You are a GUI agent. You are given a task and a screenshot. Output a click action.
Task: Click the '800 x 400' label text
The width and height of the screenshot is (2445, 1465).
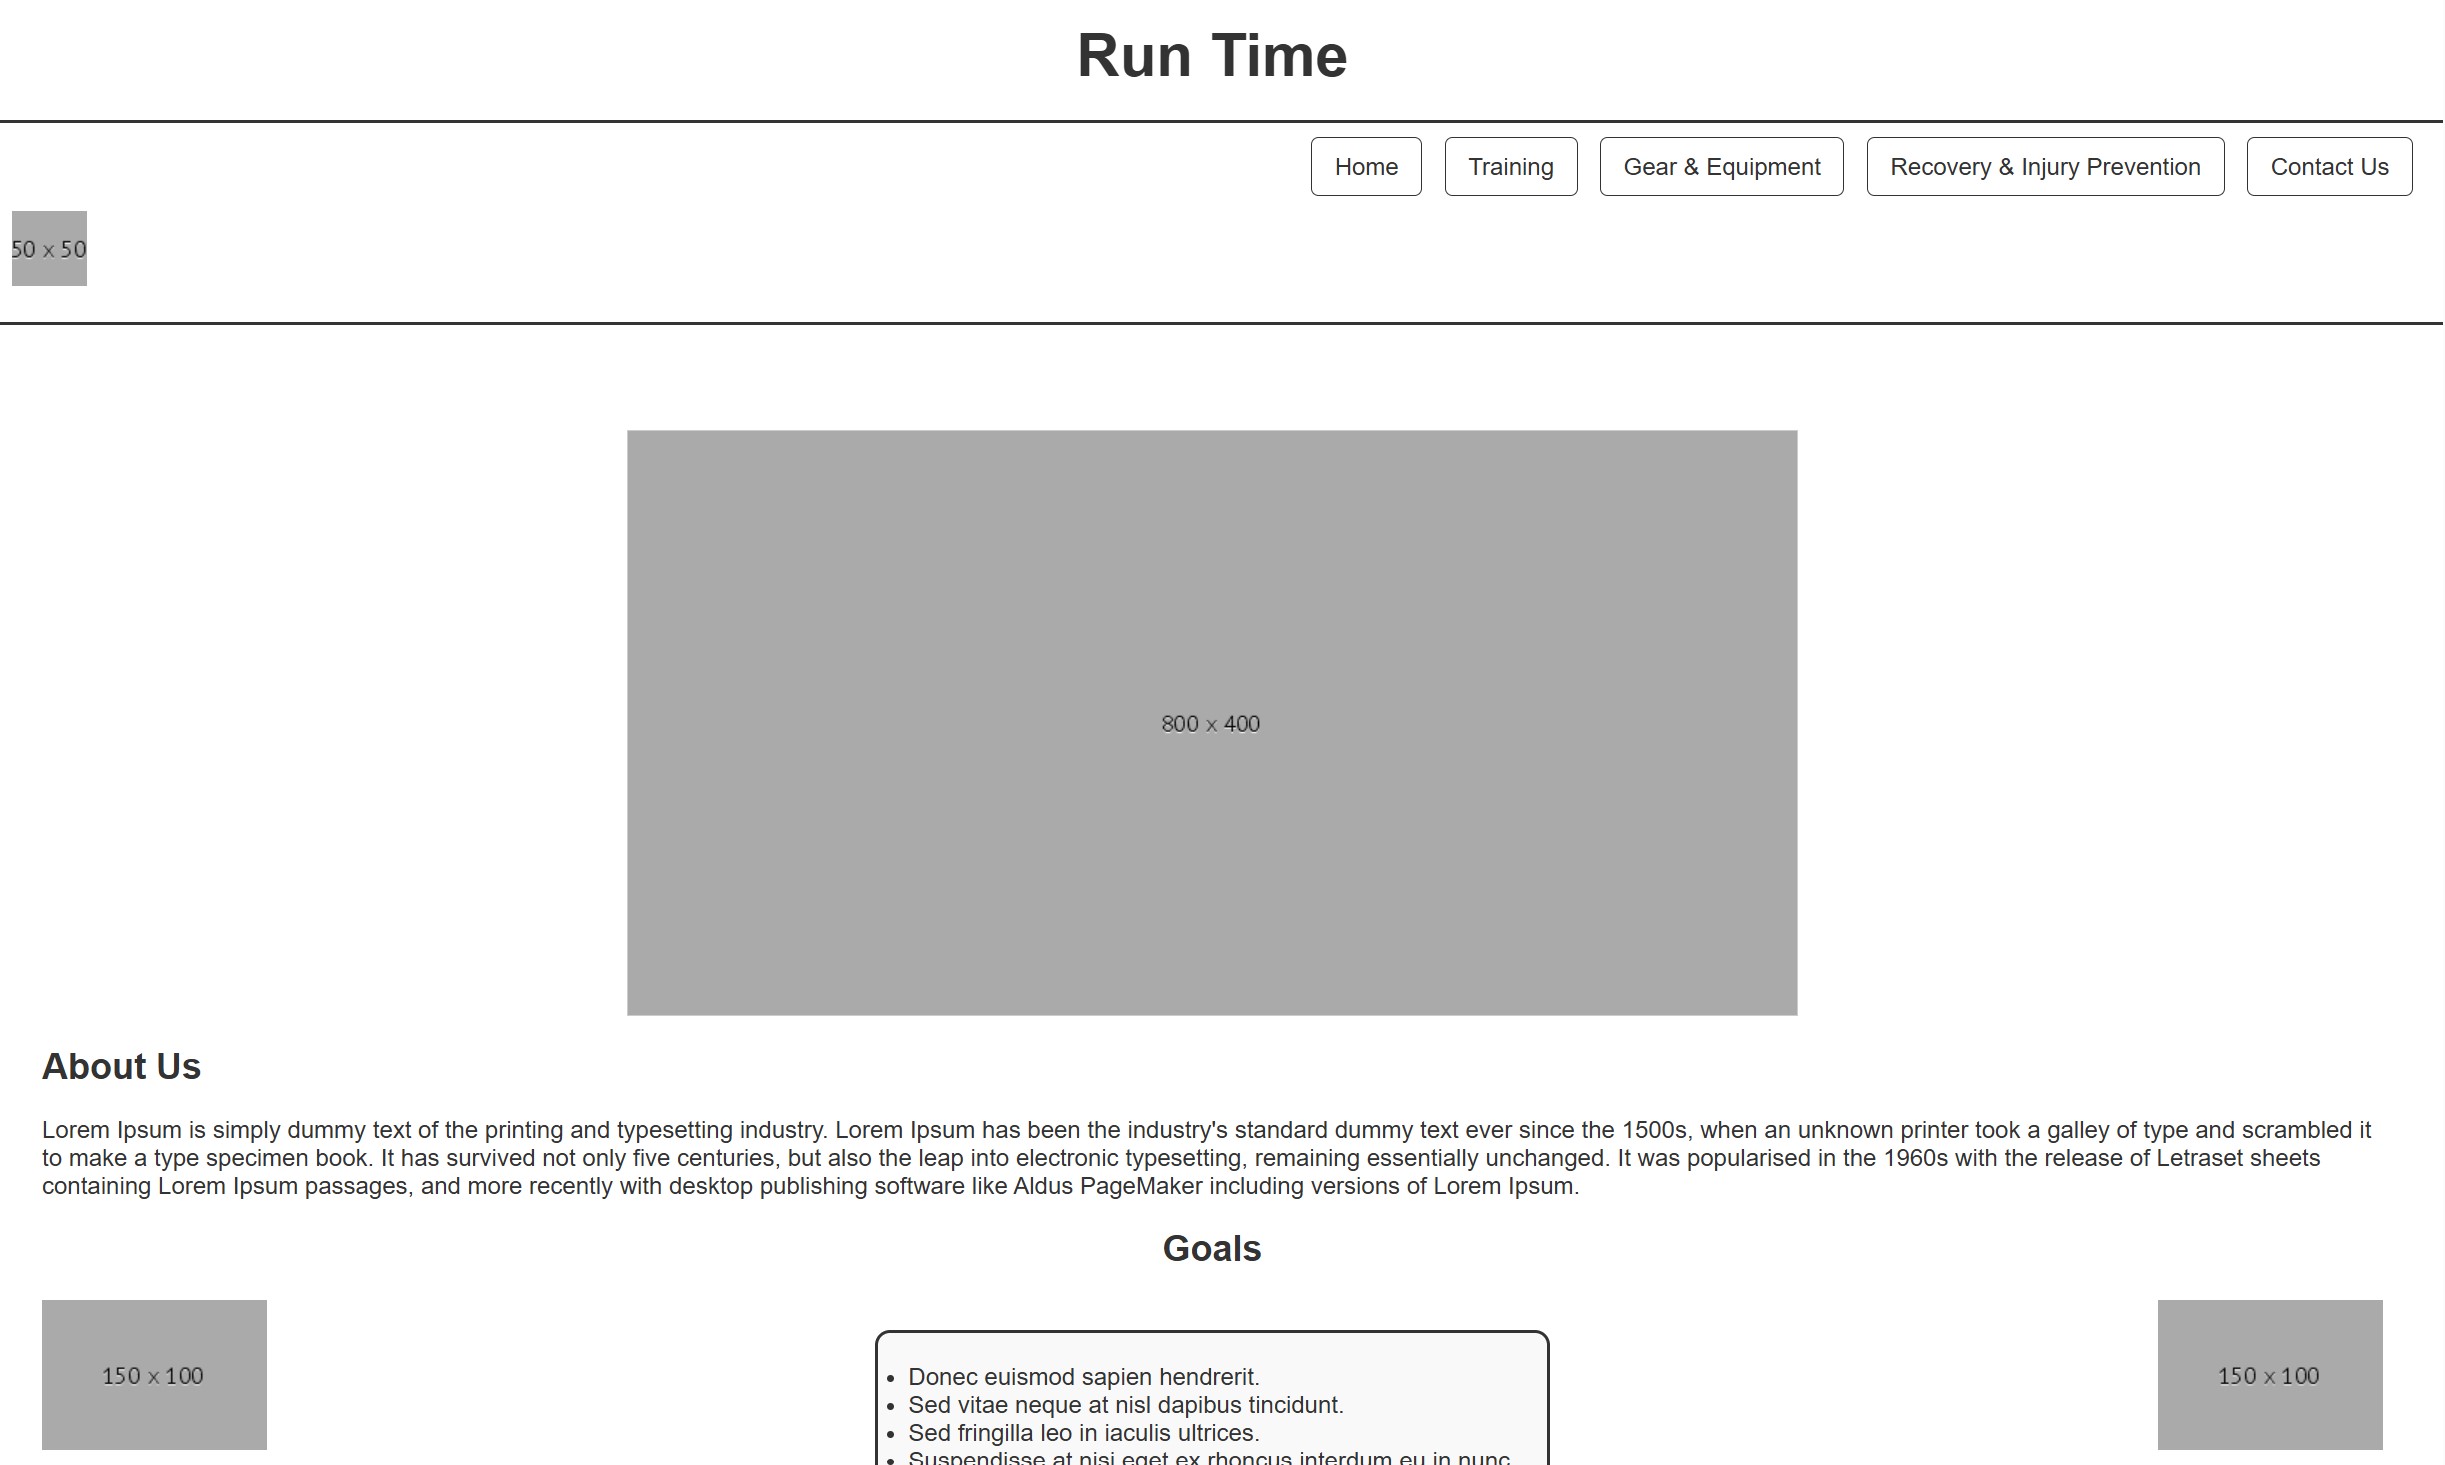[x=1210, y=724]
